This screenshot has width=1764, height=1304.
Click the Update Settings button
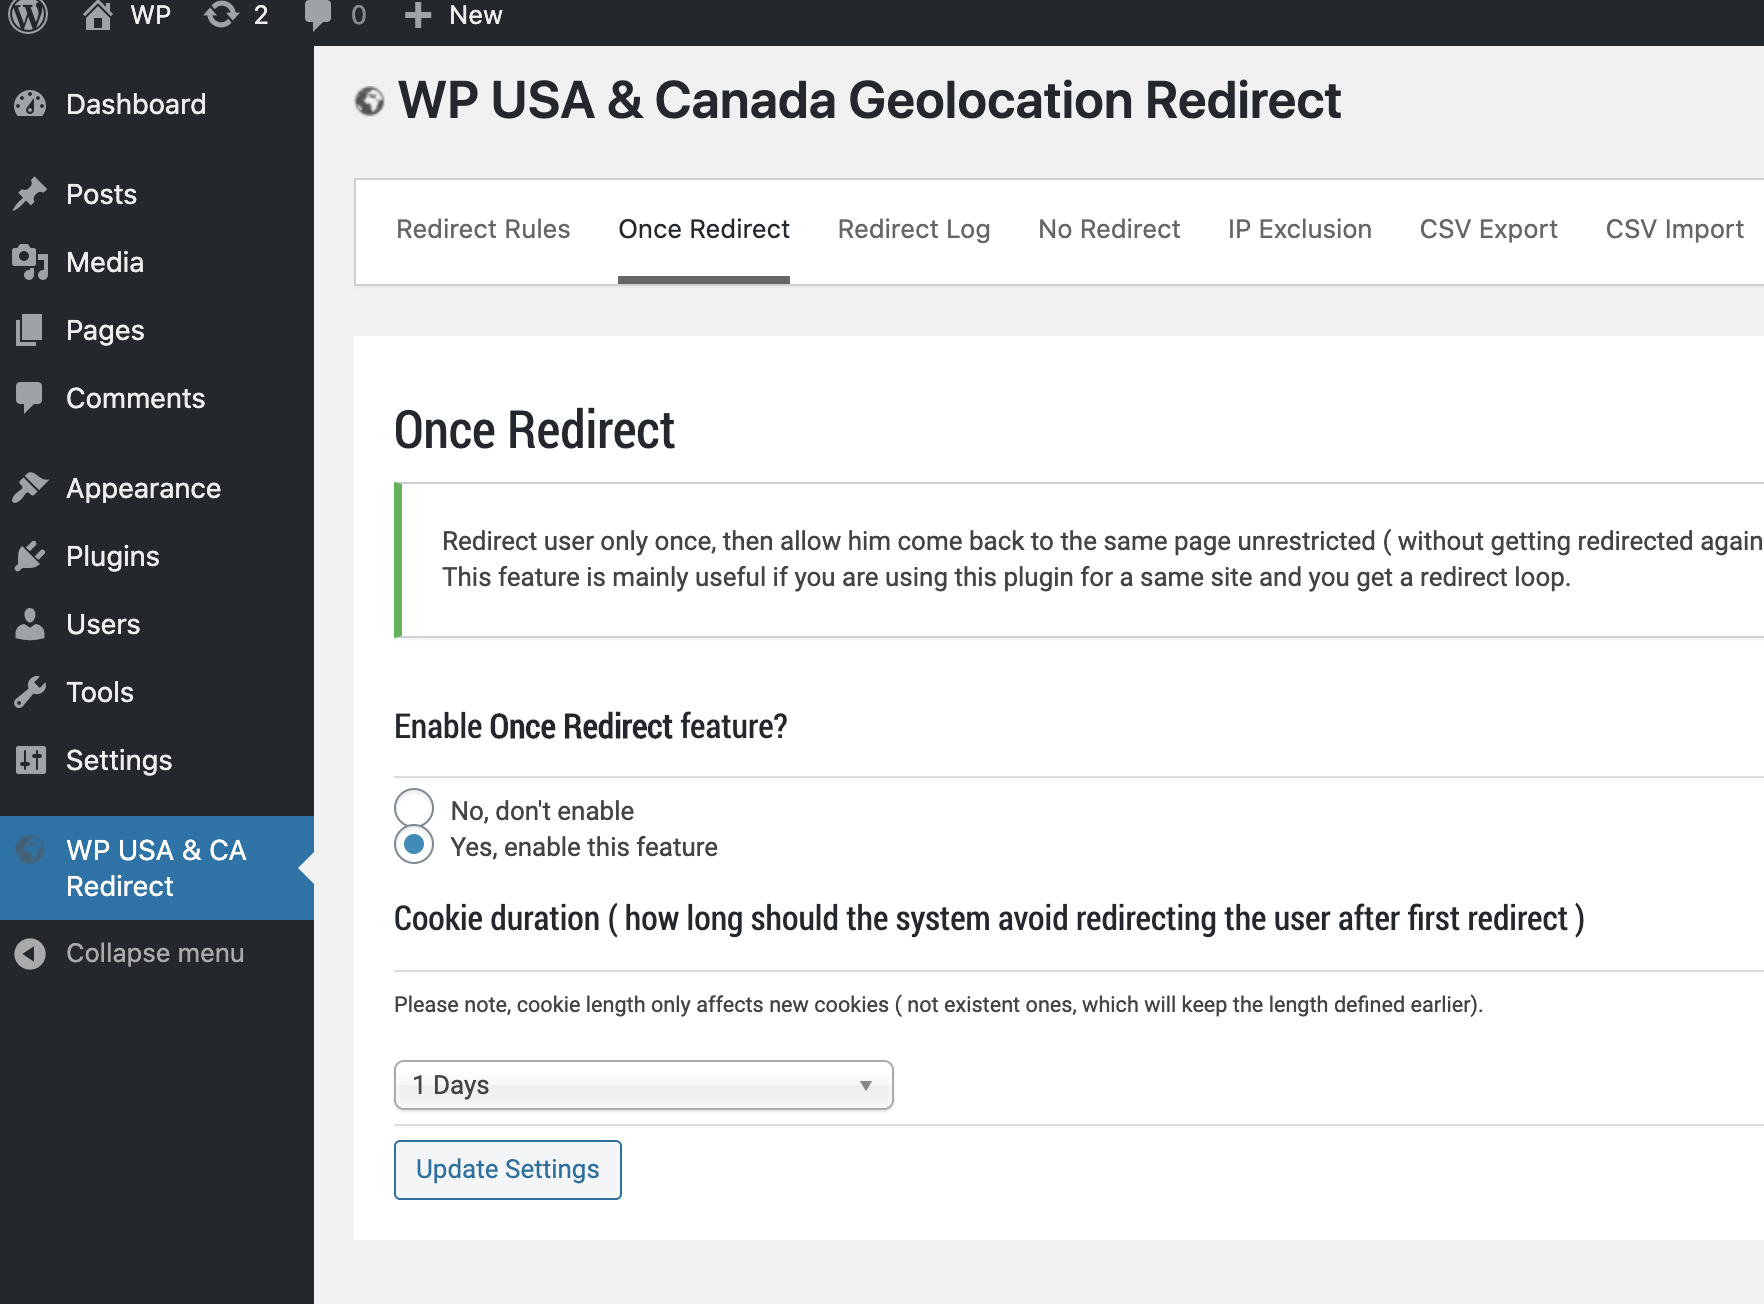pos(507,1169)
